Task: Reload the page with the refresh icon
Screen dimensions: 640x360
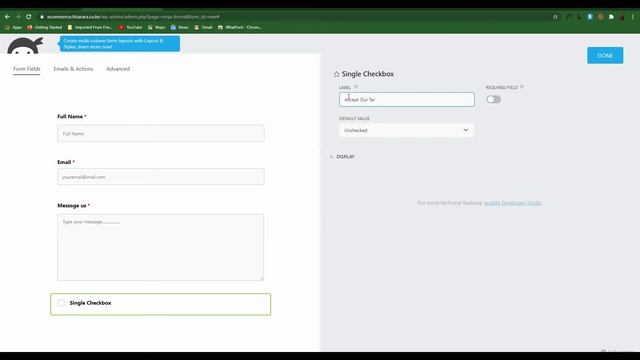Action: point(29,17)
